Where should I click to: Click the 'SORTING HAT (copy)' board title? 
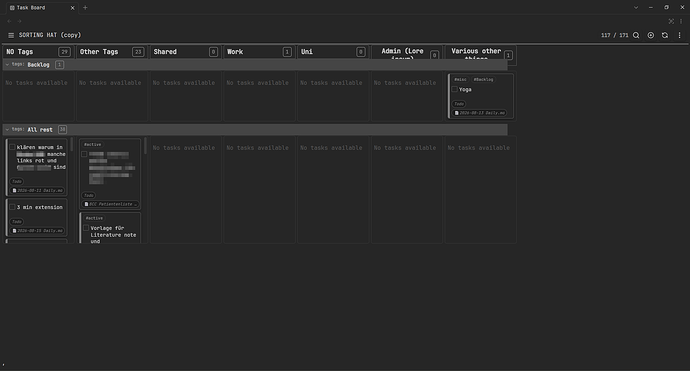50,35
